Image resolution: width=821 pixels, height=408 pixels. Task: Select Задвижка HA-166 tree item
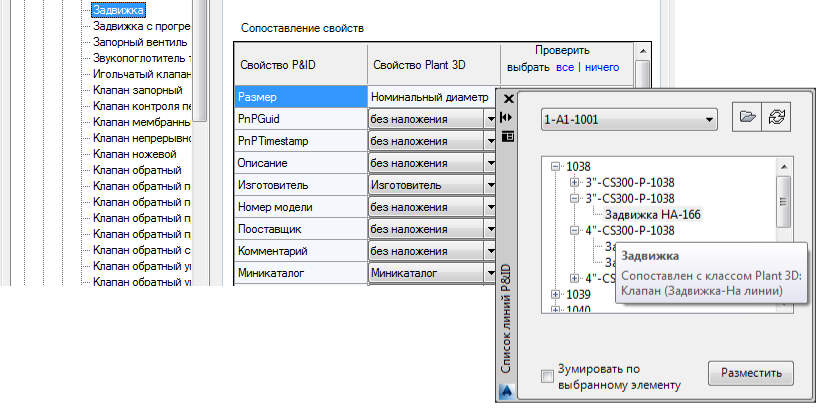652,214
